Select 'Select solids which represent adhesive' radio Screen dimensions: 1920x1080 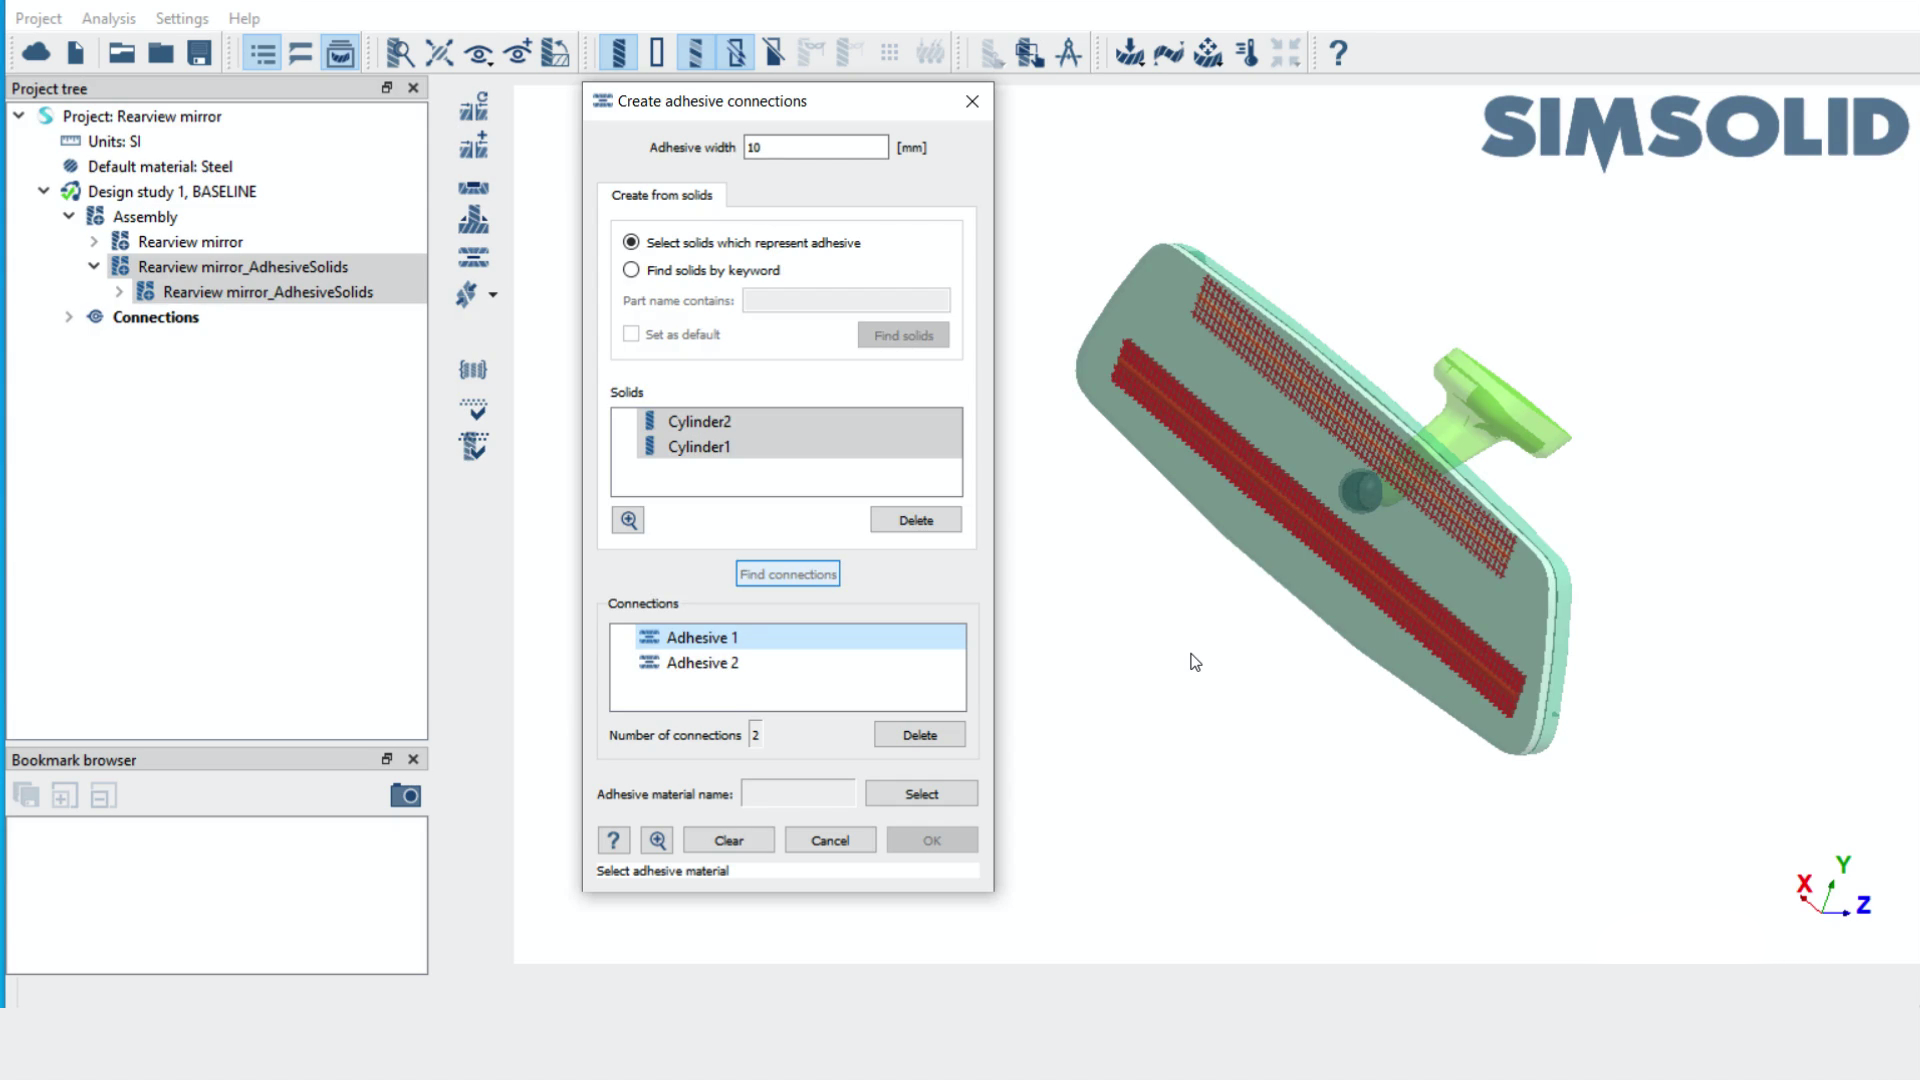pos(631,242)
